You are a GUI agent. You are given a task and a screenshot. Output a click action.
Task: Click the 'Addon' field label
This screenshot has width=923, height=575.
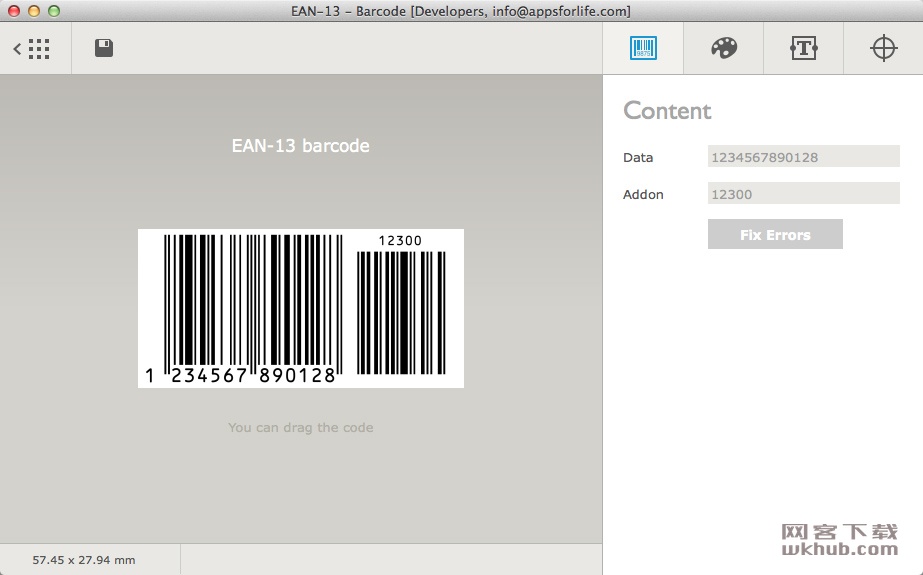coord(643,194)
